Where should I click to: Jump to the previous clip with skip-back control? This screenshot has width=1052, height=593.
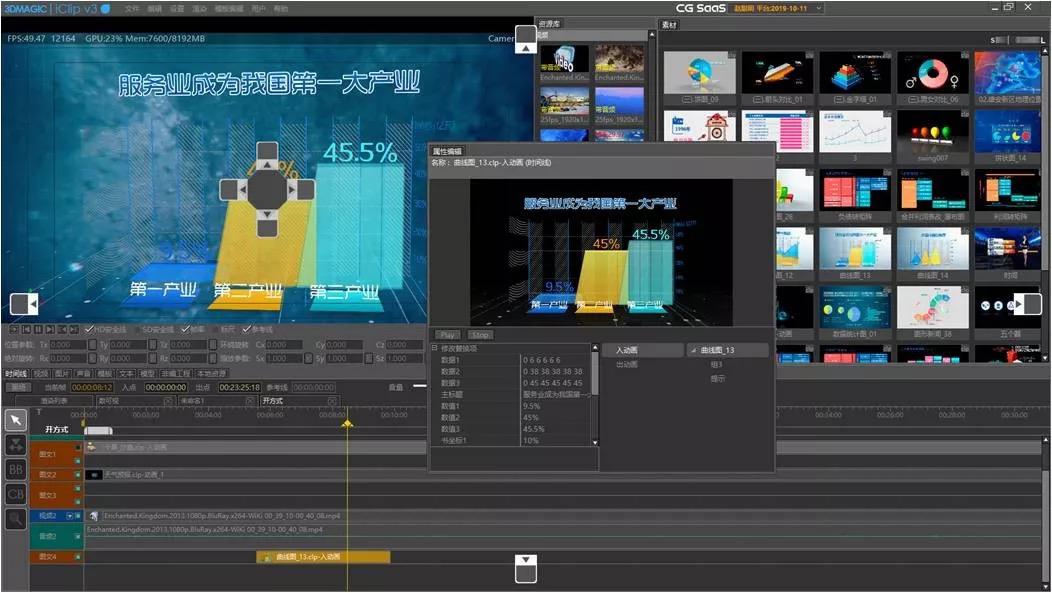point(25,329)
